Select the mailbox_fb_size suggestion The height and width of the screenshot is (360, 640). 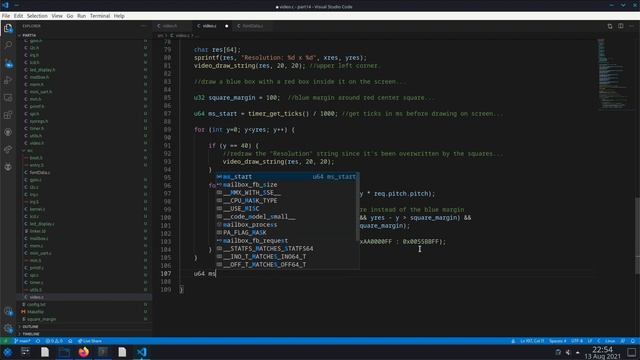point(287,185)
